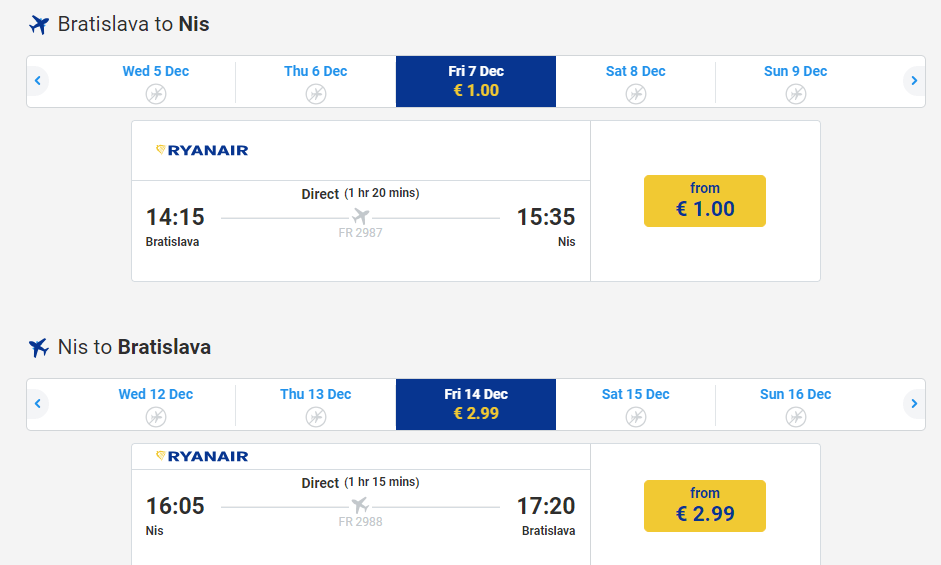Select the Sun 16 Dec date tab
The height and width of the screenshot is (565, 941).
point(796,404)
